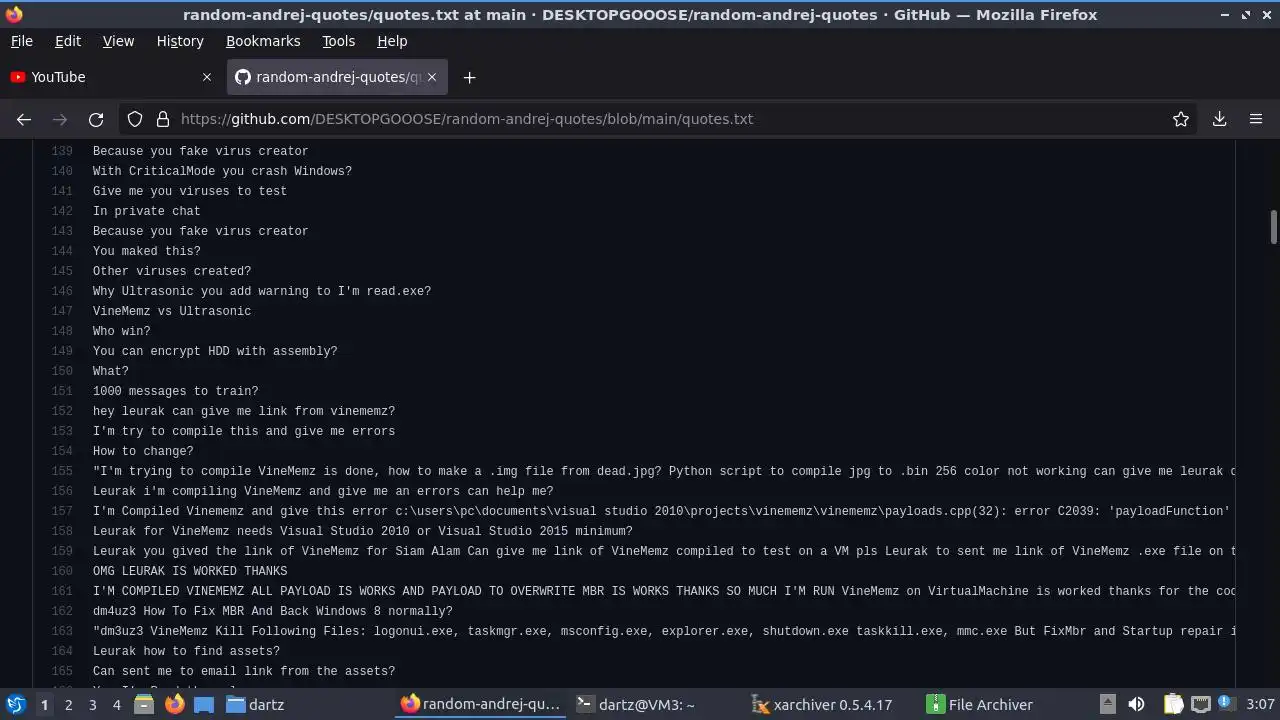Open a new browser tab
Screen dimensions: 1280x720
[x=469, y=77]
